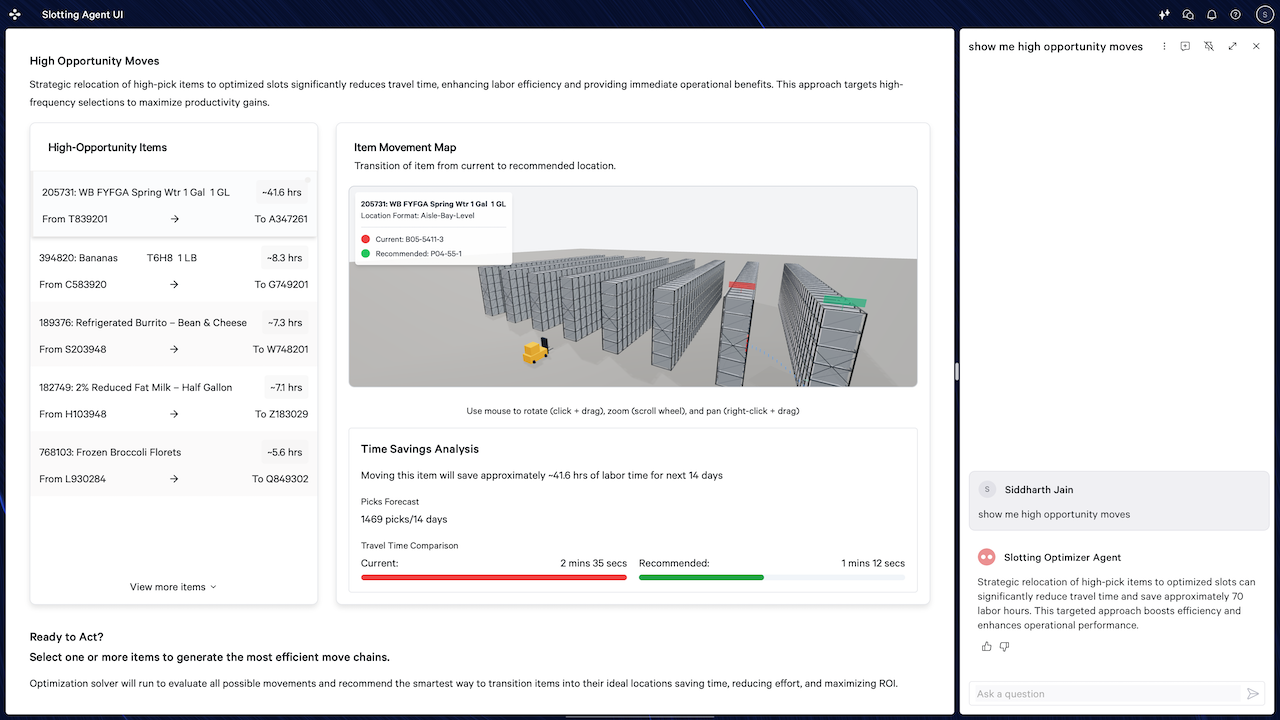Image resolution: width=1280 pixels, height=720 pixels.
Task: Click 'Current: B05-5411-3' in map legend
Action: point(409,239)
